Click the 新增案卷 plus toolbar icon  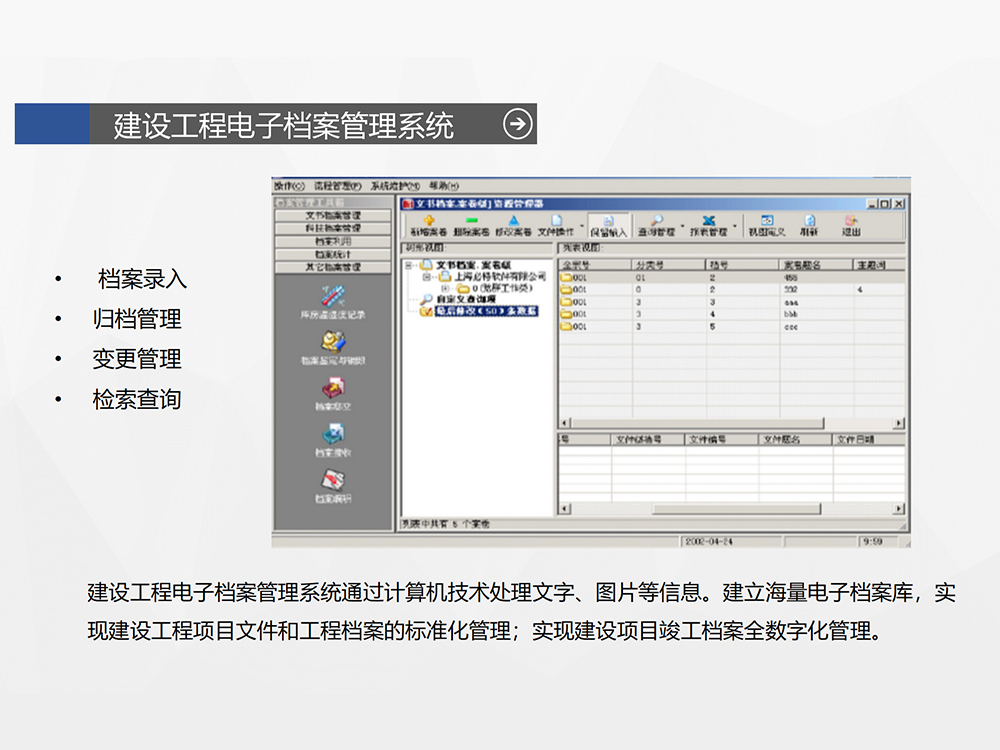(x=429, y=220)
